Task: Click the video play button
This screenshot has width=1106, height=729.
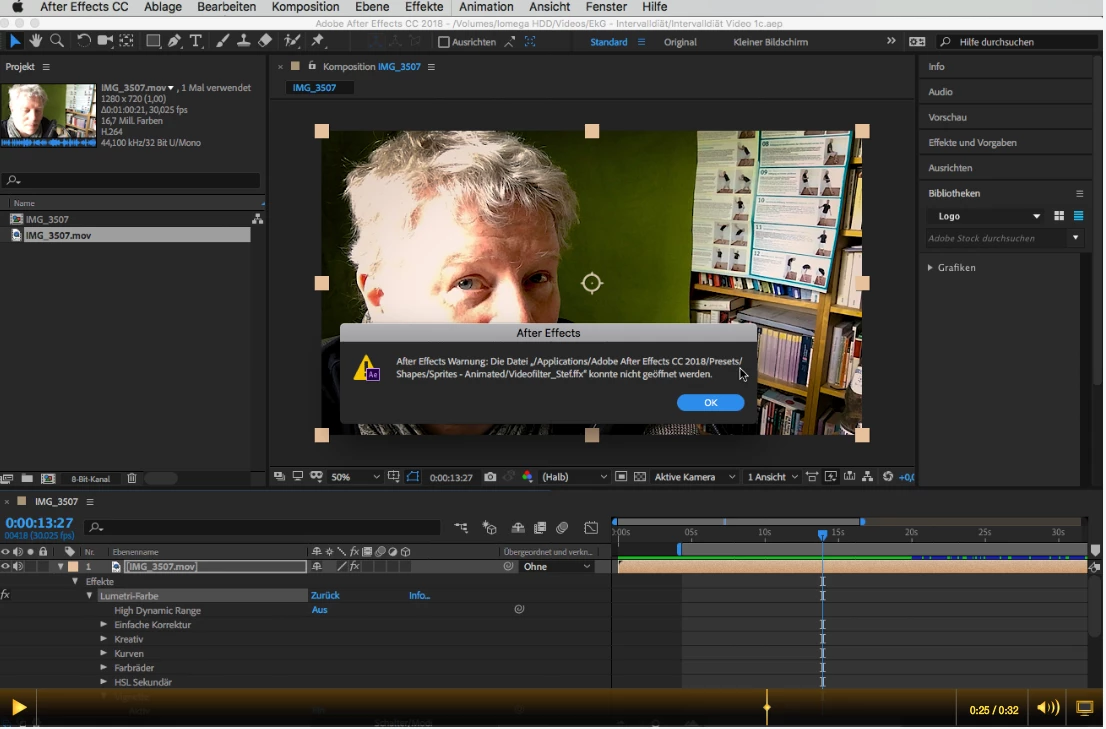Action: pyautogui.click(x=19, y=708)
